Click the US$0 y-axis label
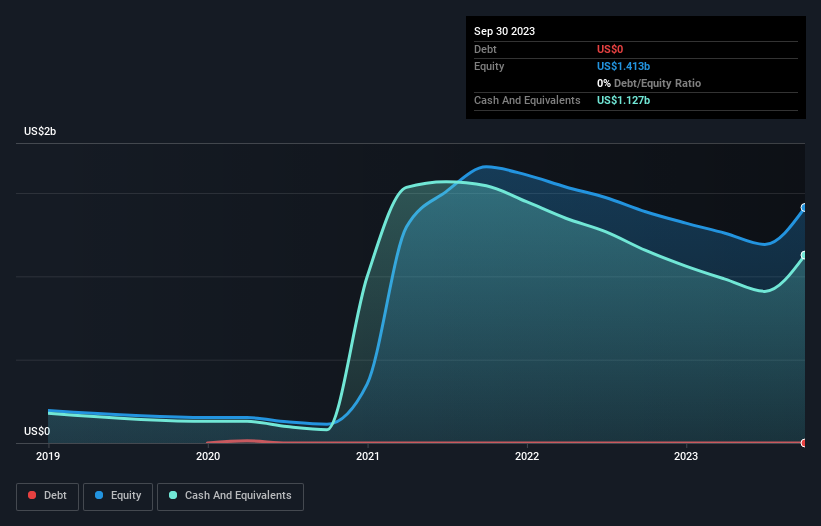Screen dimensions: 821x526 [37, 431]
